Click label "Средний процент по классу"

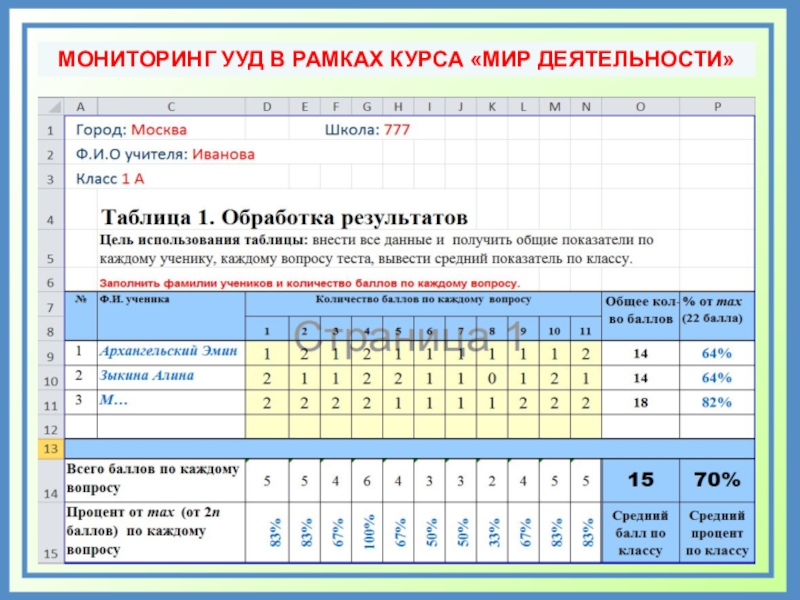click(x=717, y=533)
